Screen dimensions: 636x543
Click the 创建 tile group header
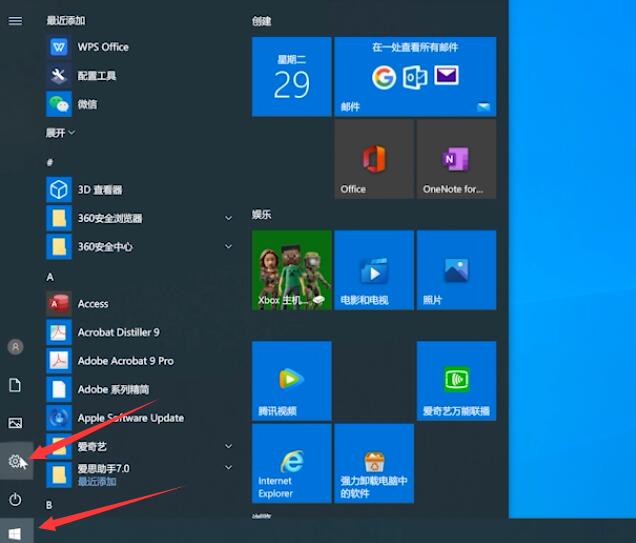(261, 21)
